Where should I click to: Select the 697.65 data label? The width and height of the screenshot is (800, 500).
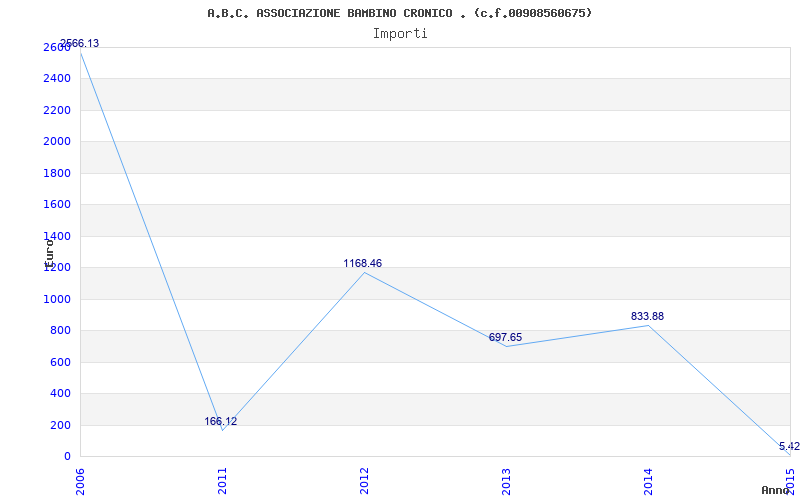click(506, 337)
